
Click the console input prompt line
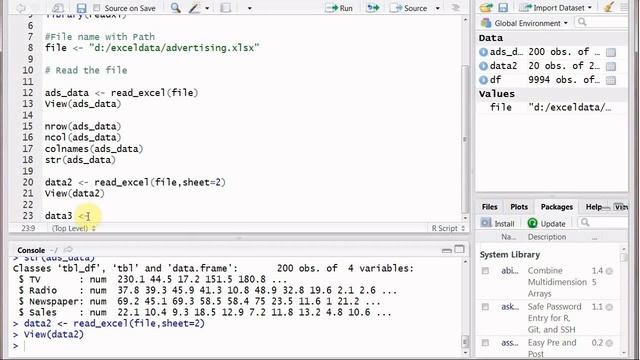(237, 346)
